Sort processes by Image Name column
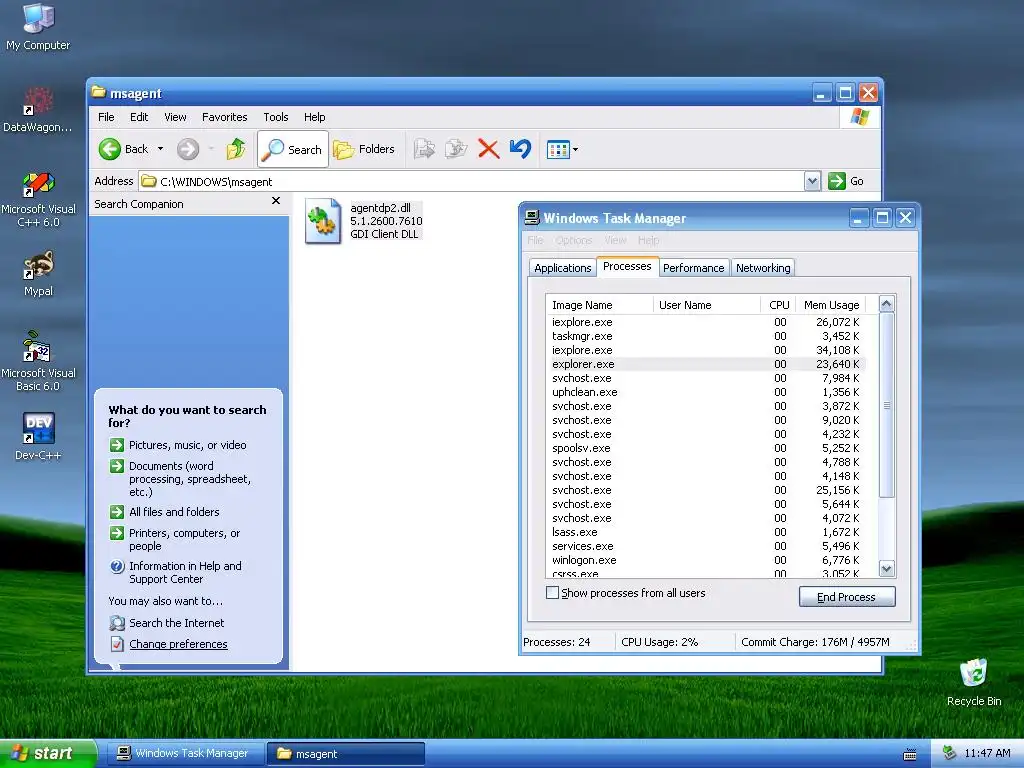 [x=599, y=305]
